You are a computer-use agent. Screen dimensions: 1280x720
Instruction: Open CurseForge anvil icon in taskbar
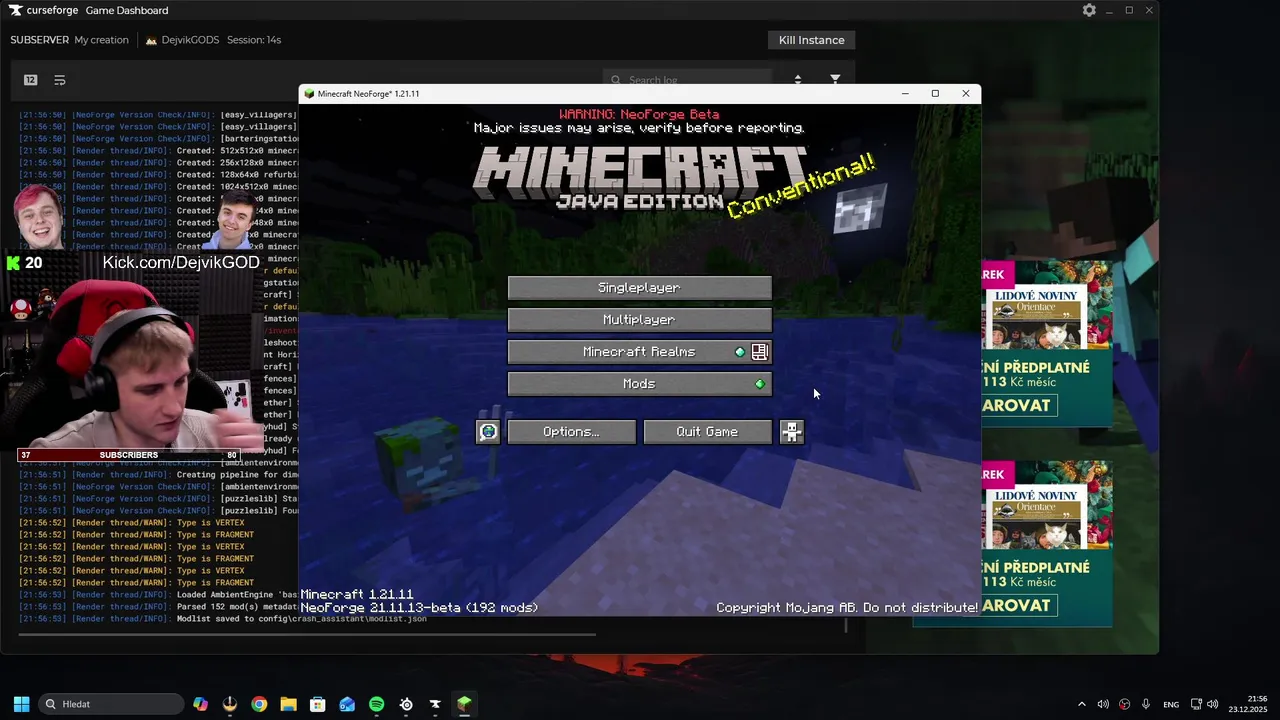[x=435, y=704]
